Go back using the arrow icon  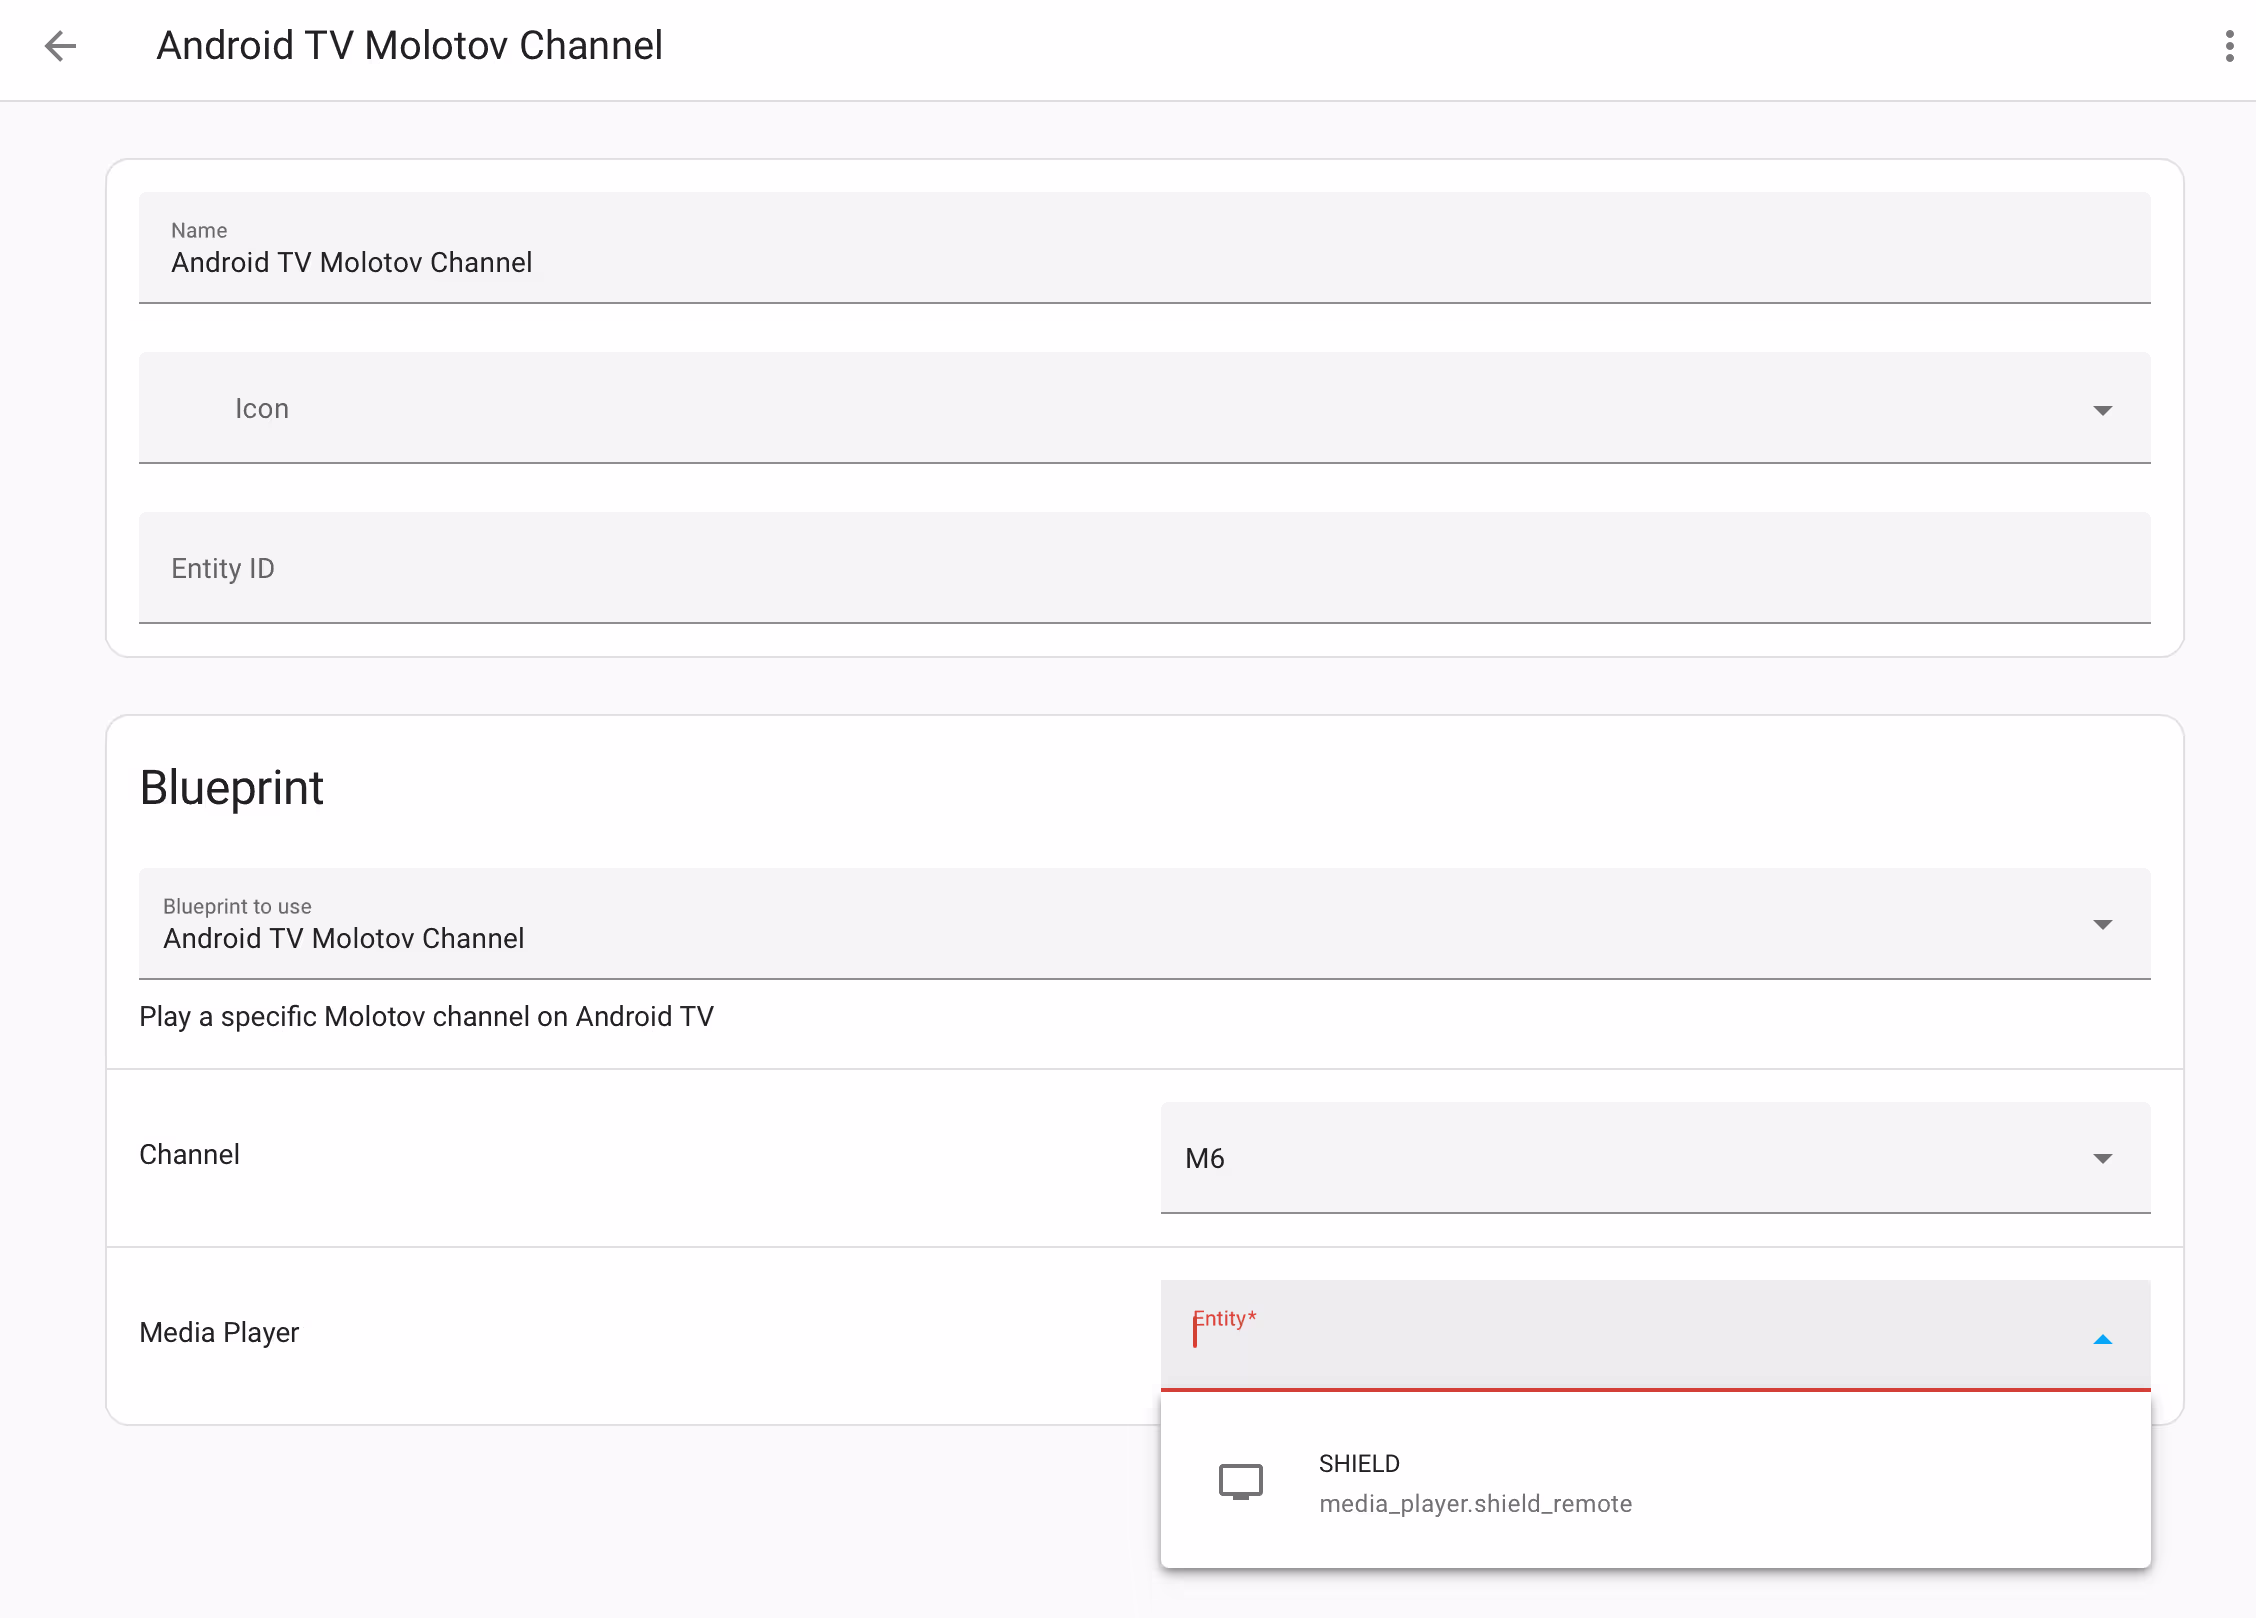(61, 46)
